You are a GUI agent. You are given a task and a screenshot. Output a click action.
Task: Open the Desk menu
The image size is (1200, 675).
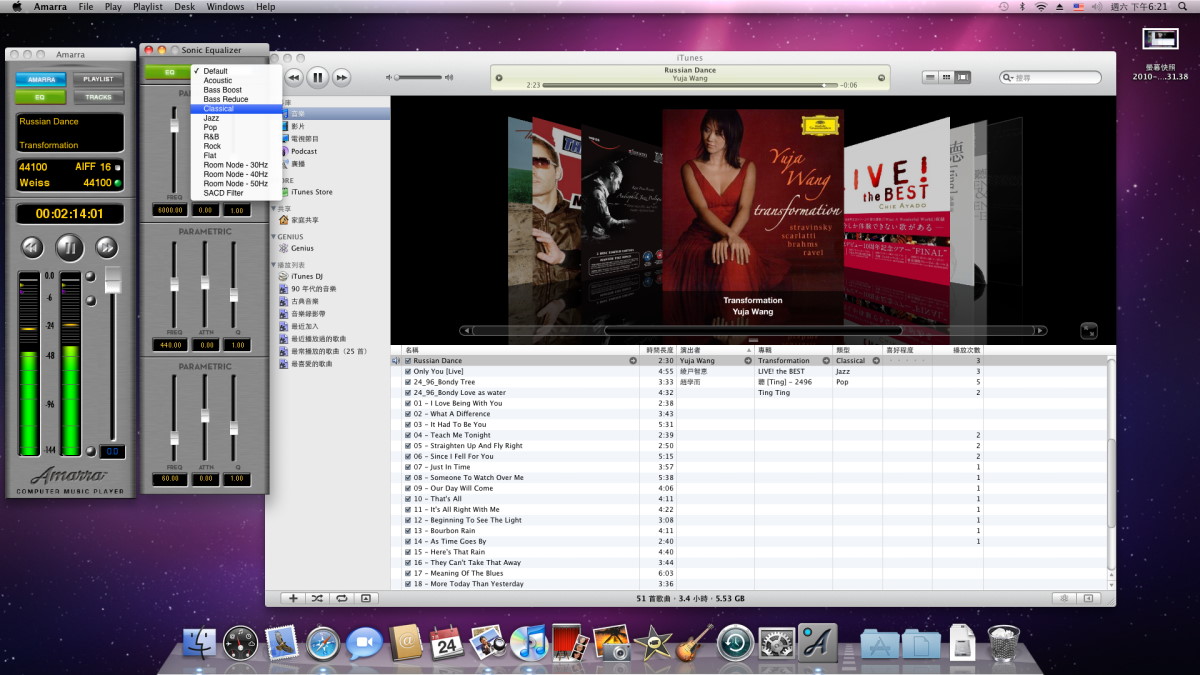(x=184, y=7)
